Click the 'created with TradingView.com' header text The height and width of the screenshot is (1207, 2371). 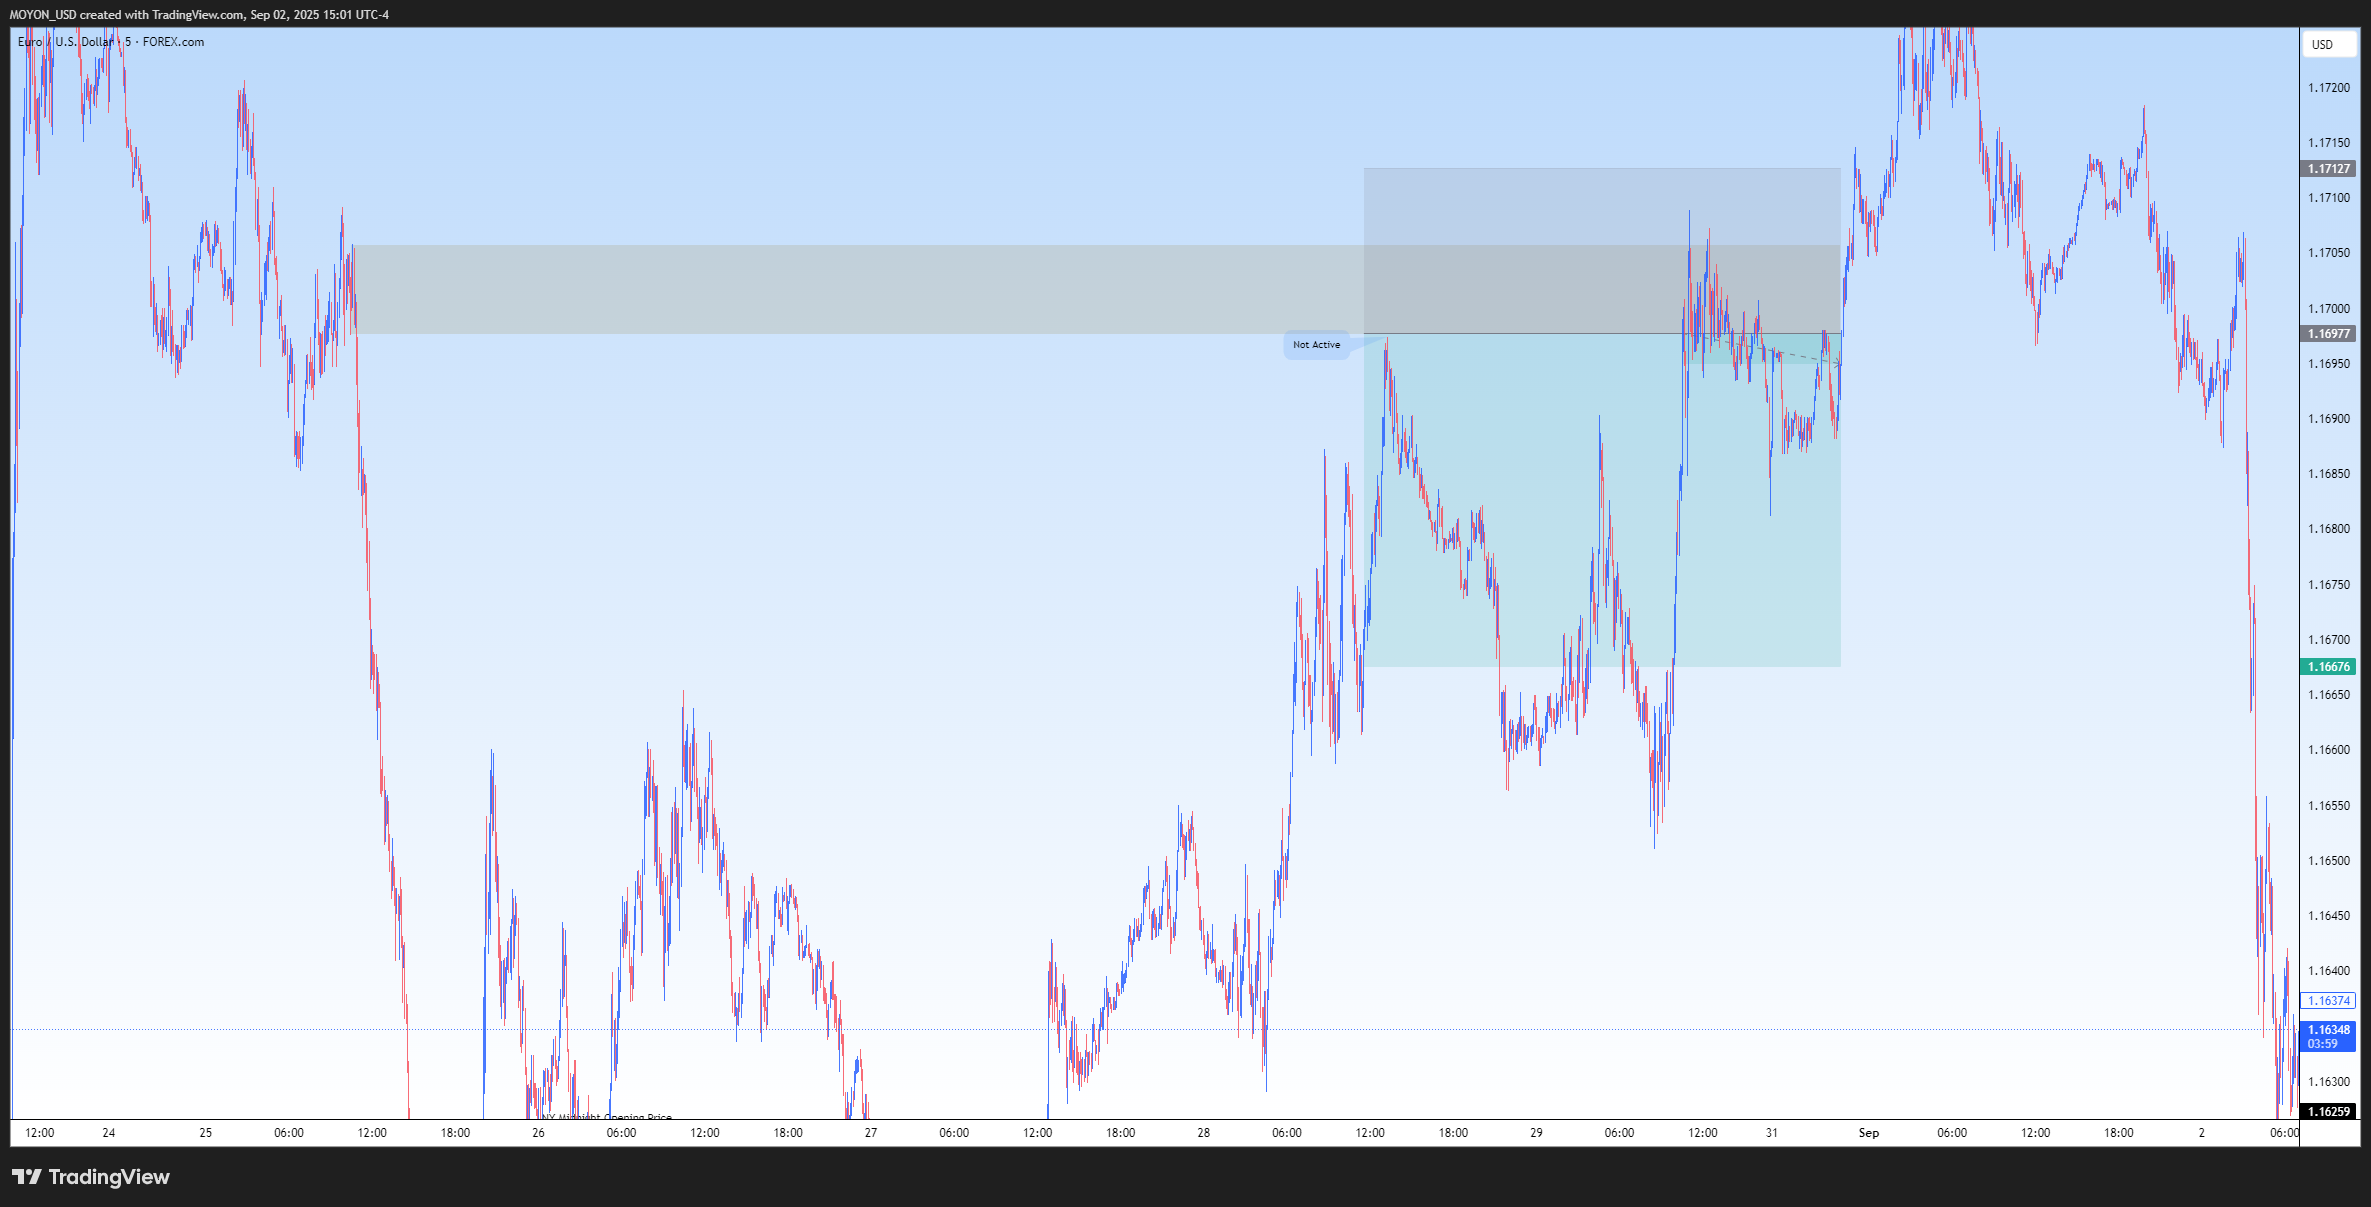coord(162,14)
